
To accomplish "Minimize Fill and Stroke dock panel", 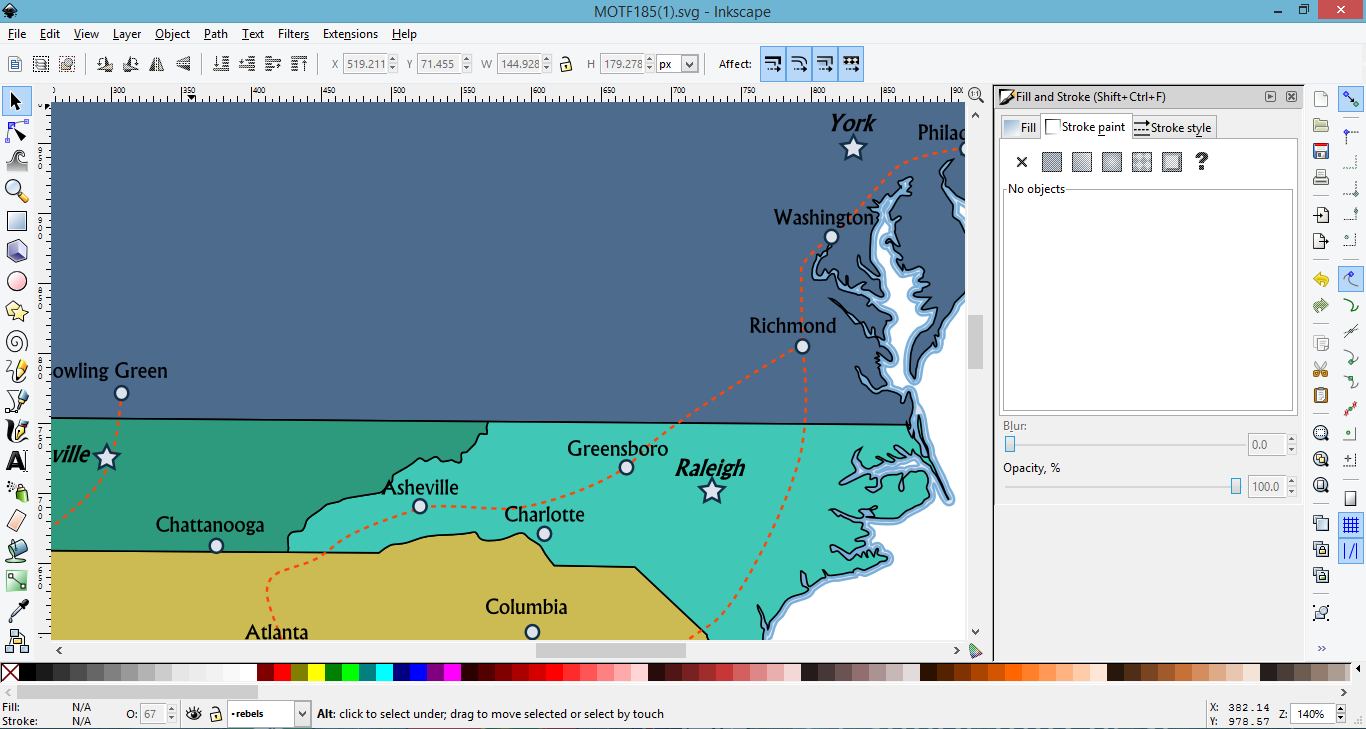I will click(1270, 97).
